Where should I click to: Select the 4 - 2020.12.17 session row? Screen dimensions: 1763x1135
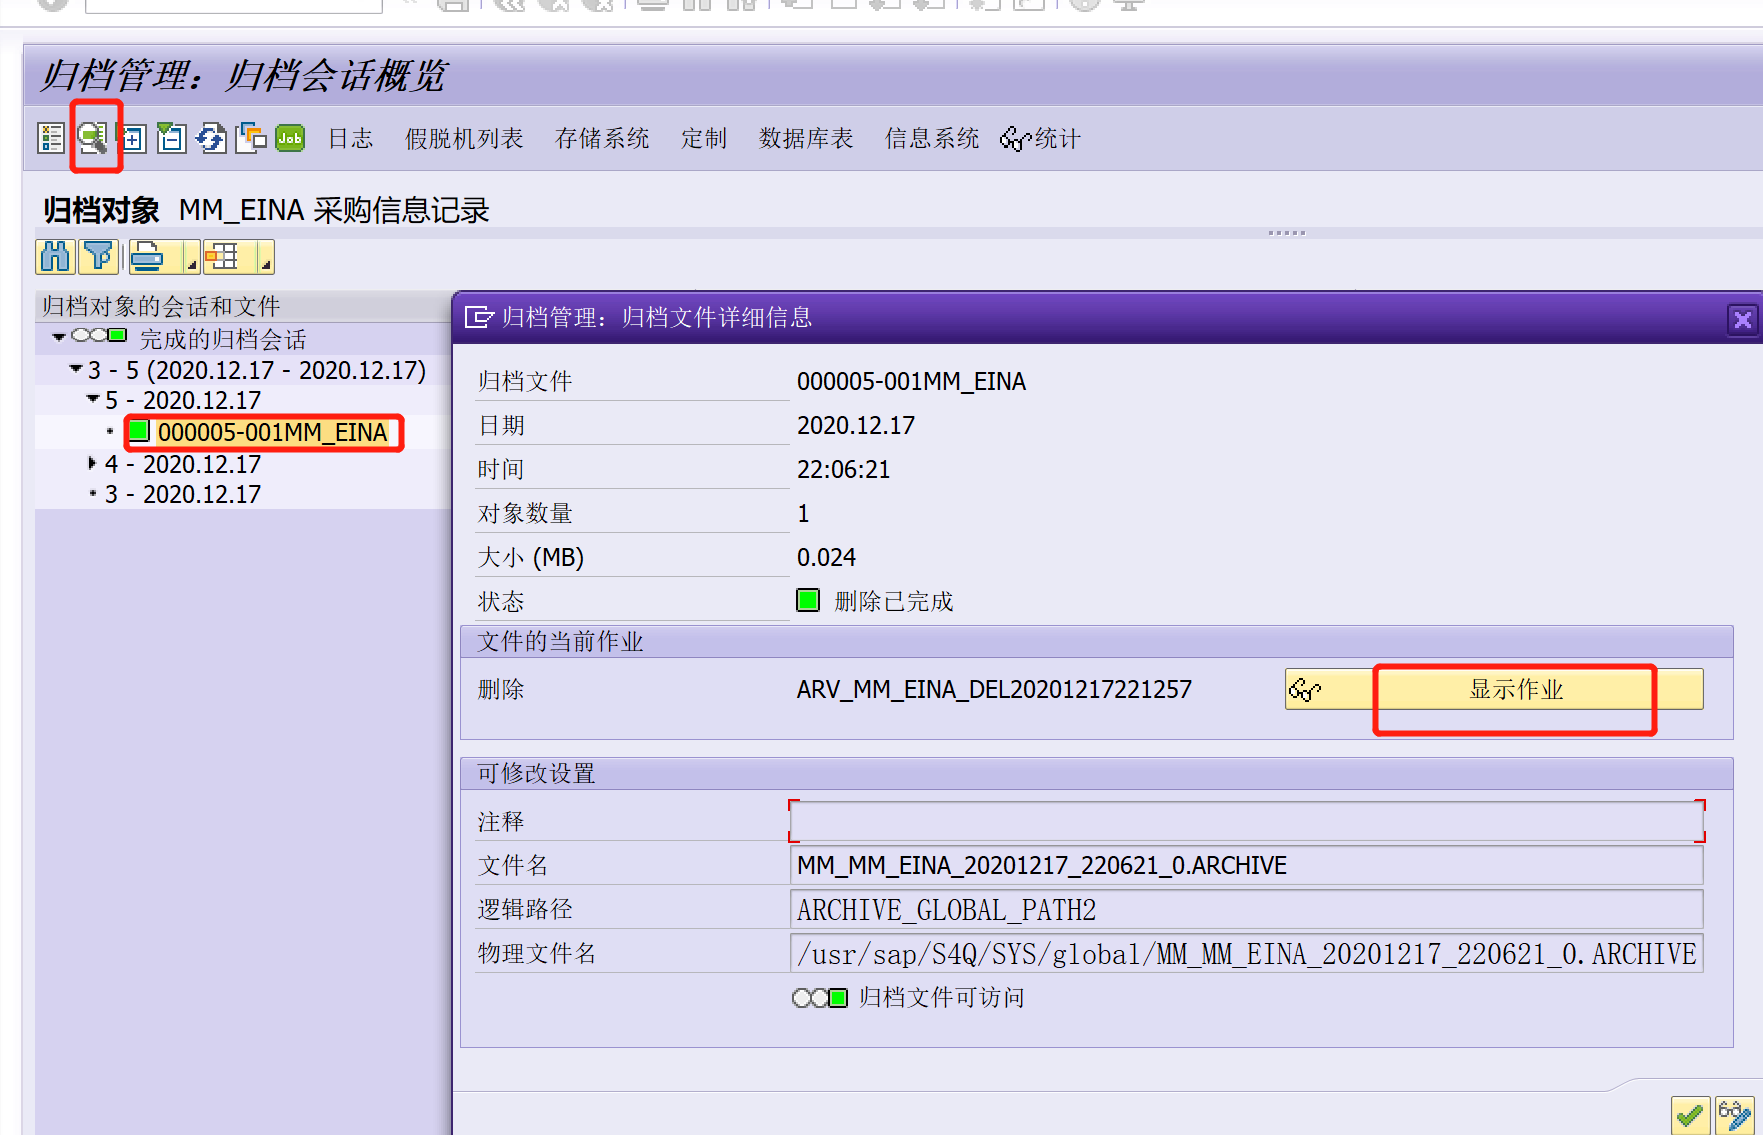[182, 464]
